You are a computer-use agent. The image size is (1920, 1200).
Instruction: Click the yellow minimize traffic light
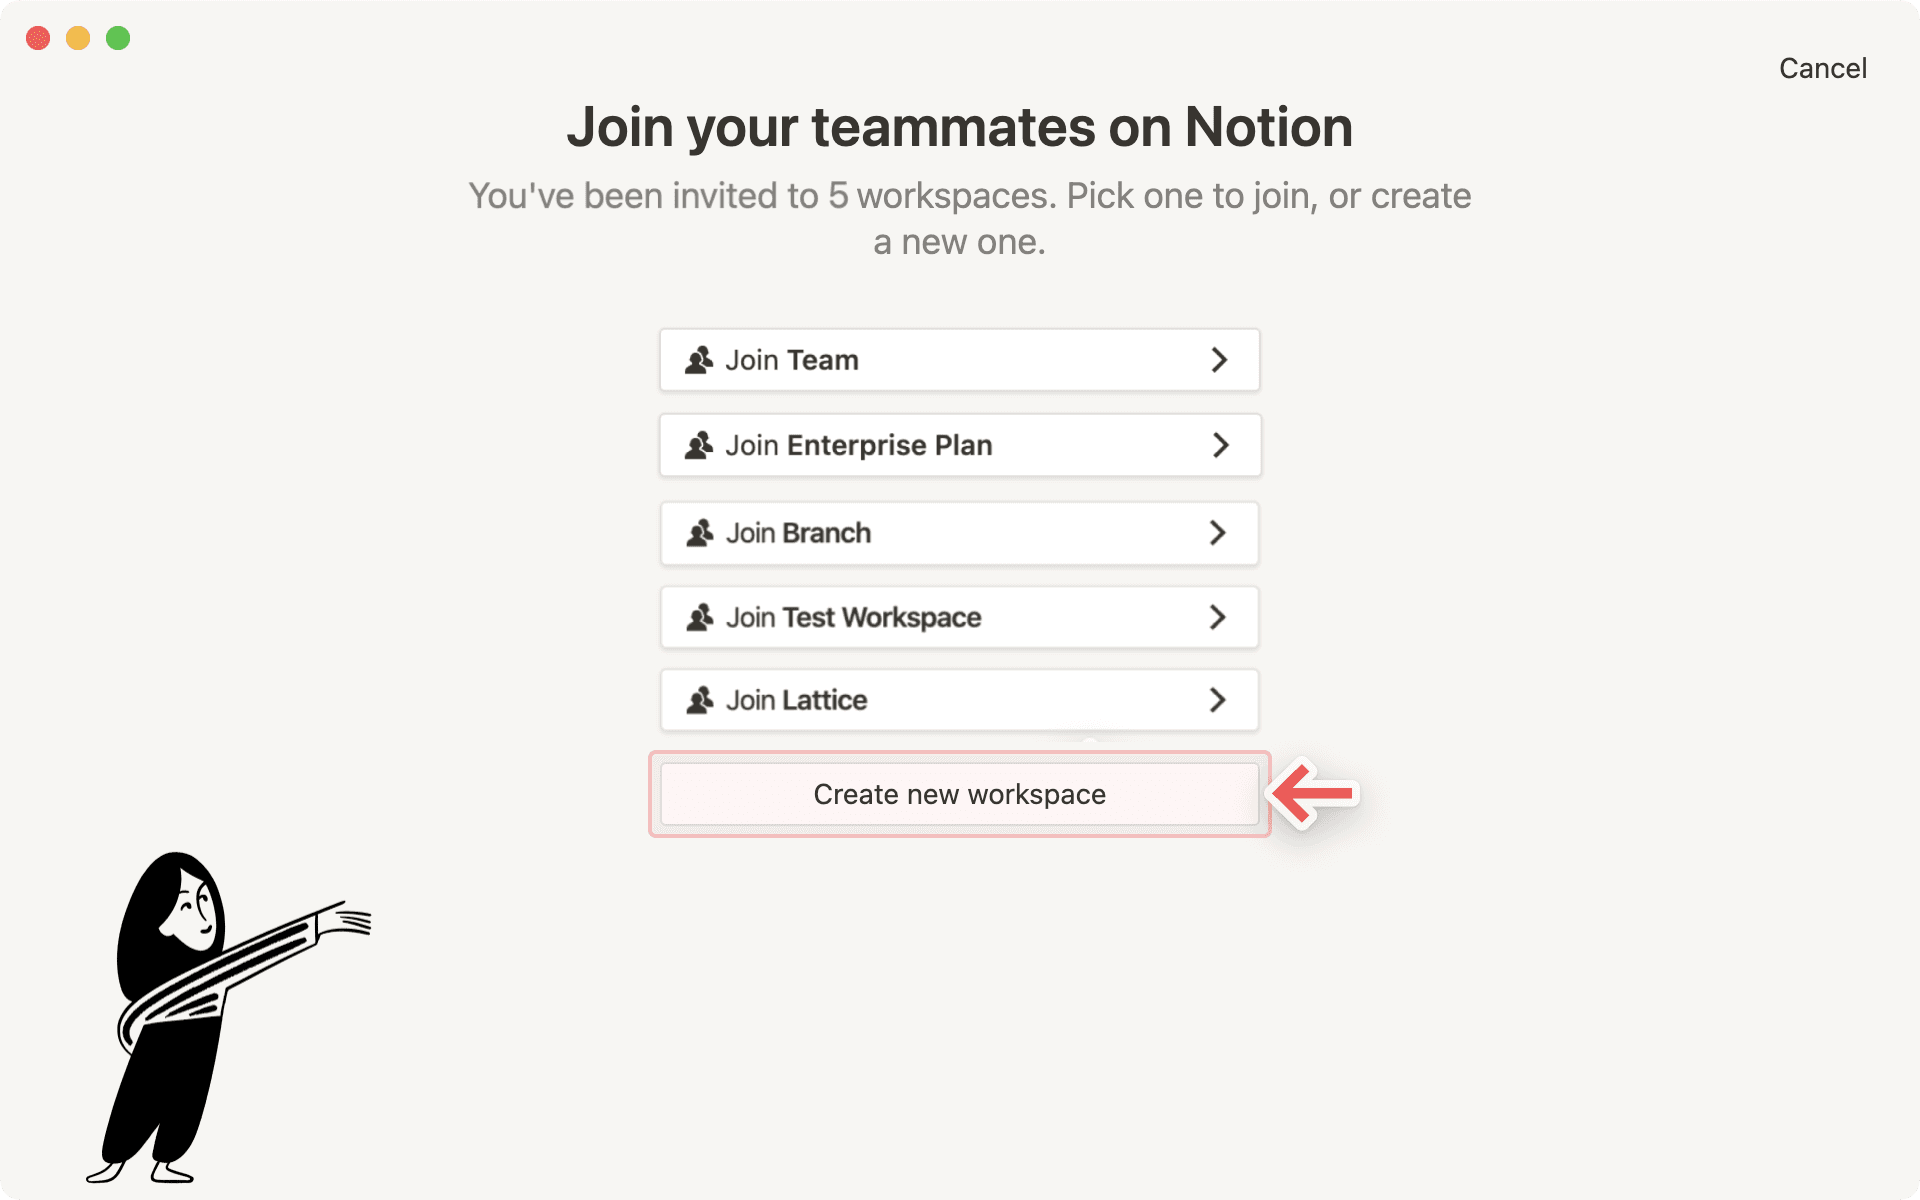click(77, 38)
